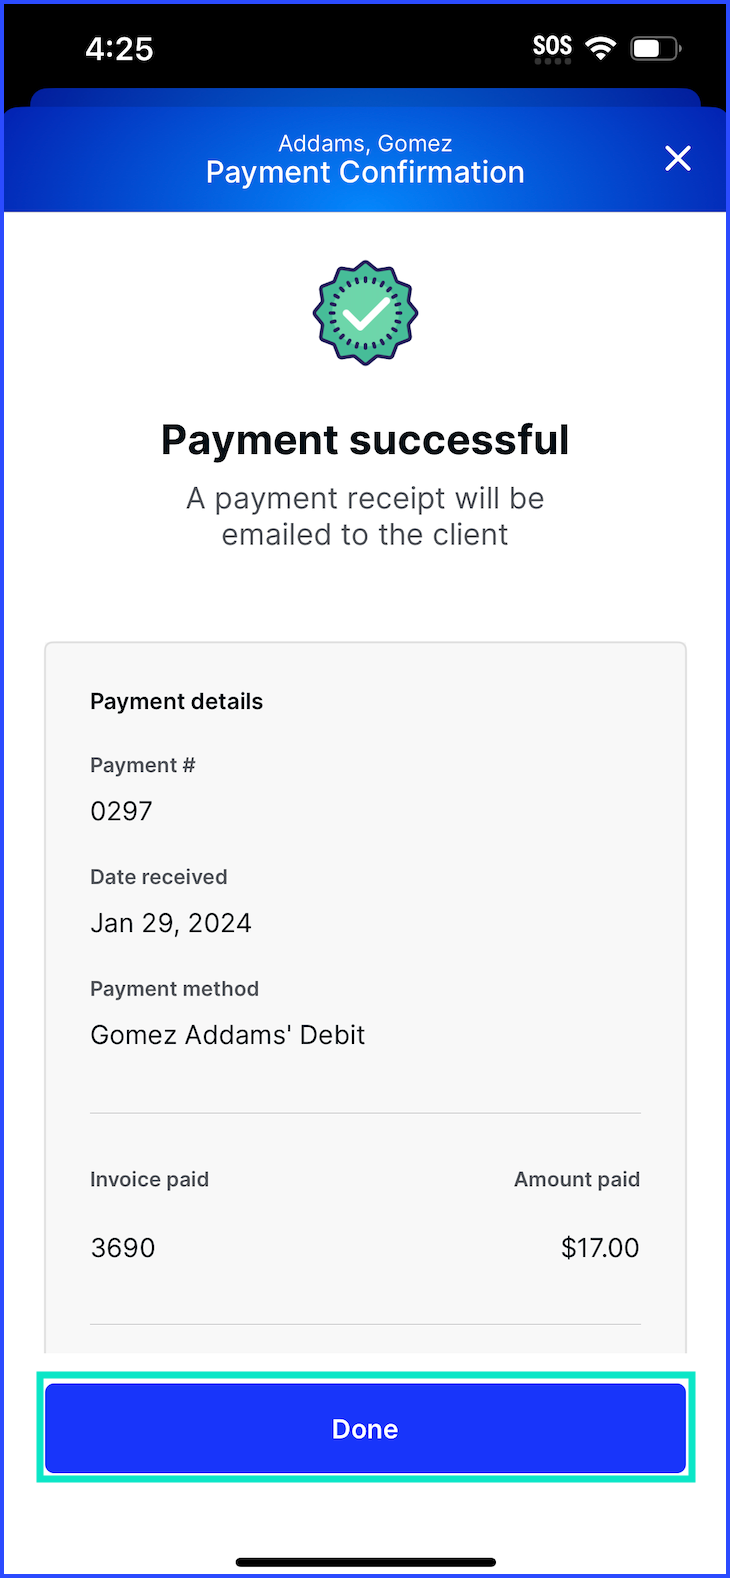Tap Gomez Addams' Debit payment method
Image resolution: width=730 pixels, height=1578 pixels.
pyautogui.click(x=227, y=1034)
